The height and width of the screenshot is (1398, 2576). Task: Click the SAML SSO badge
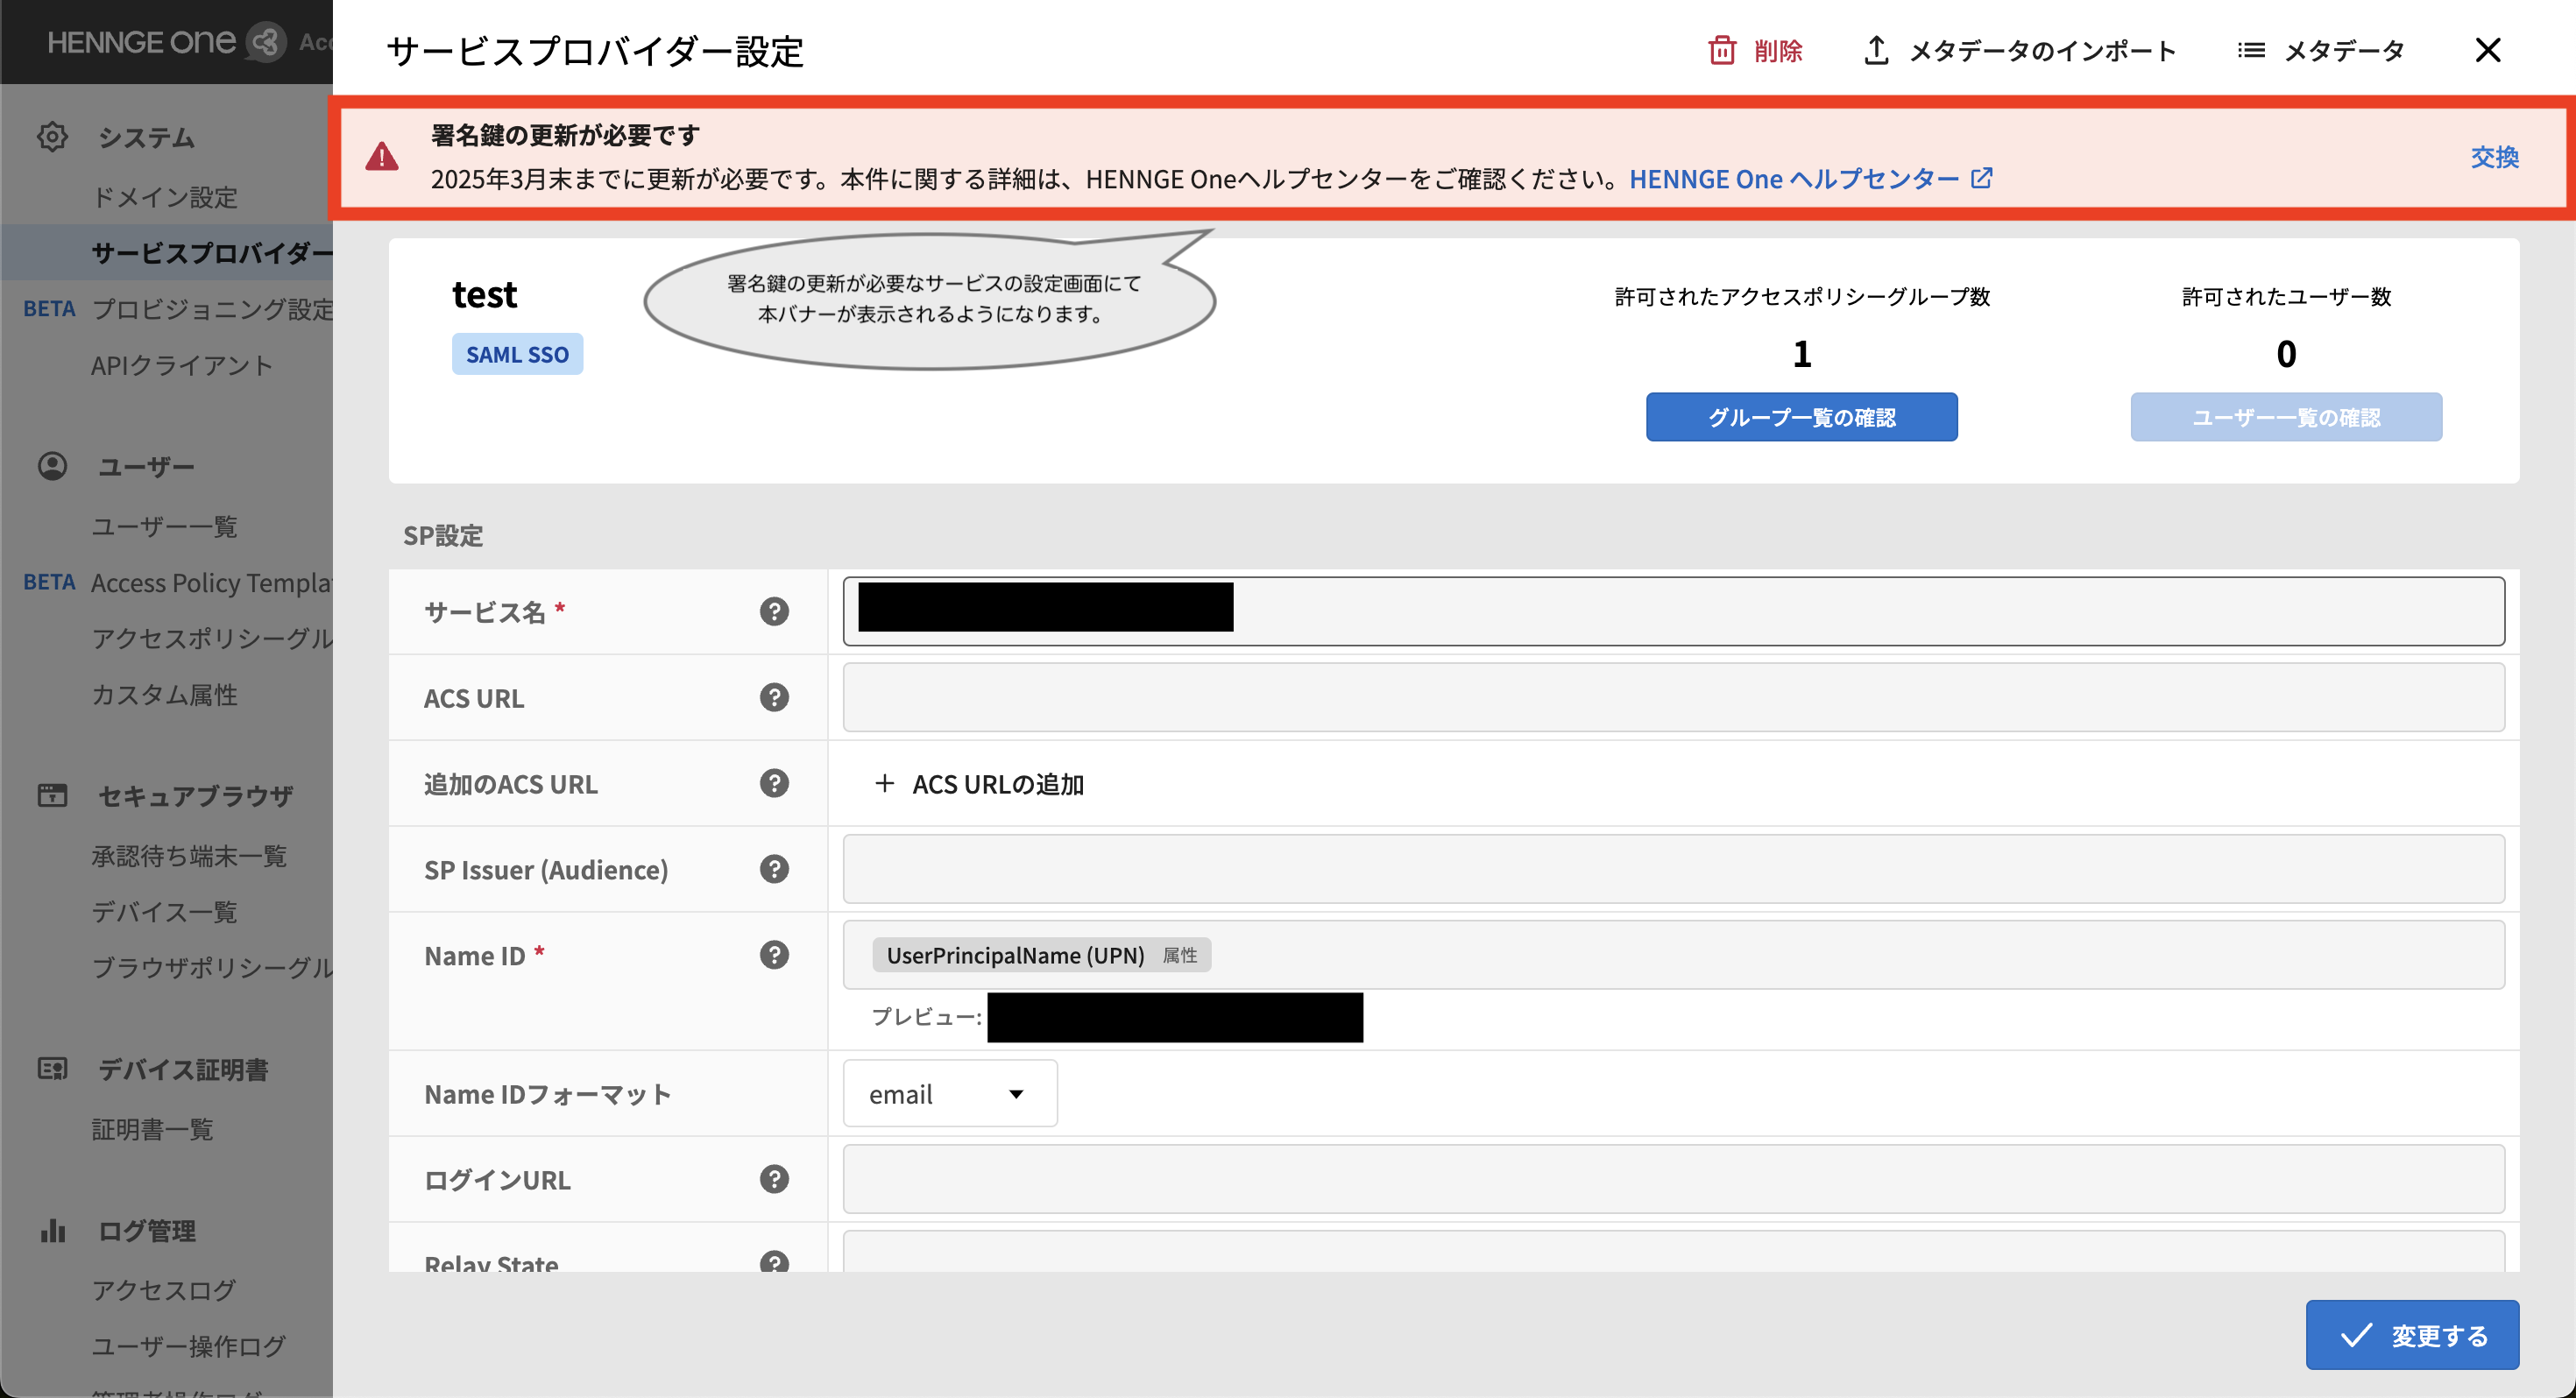tap(517, 354)
